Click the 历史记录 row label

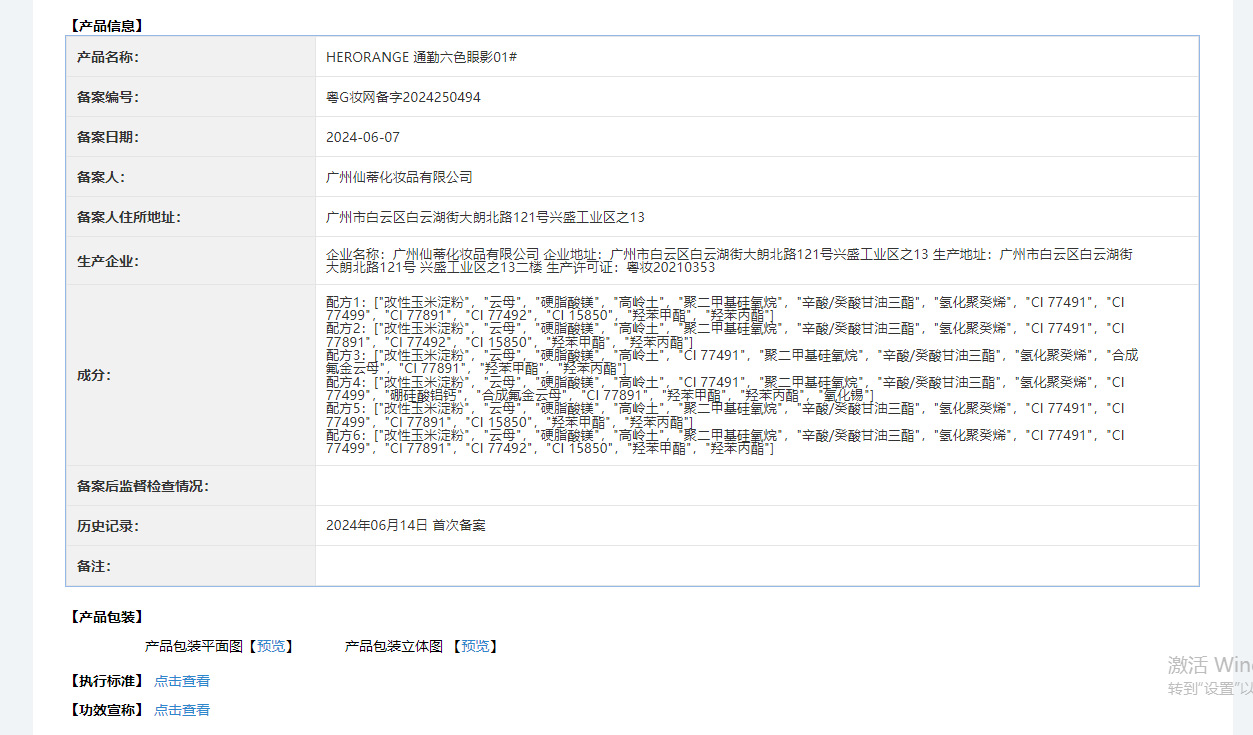pos(108,525)
